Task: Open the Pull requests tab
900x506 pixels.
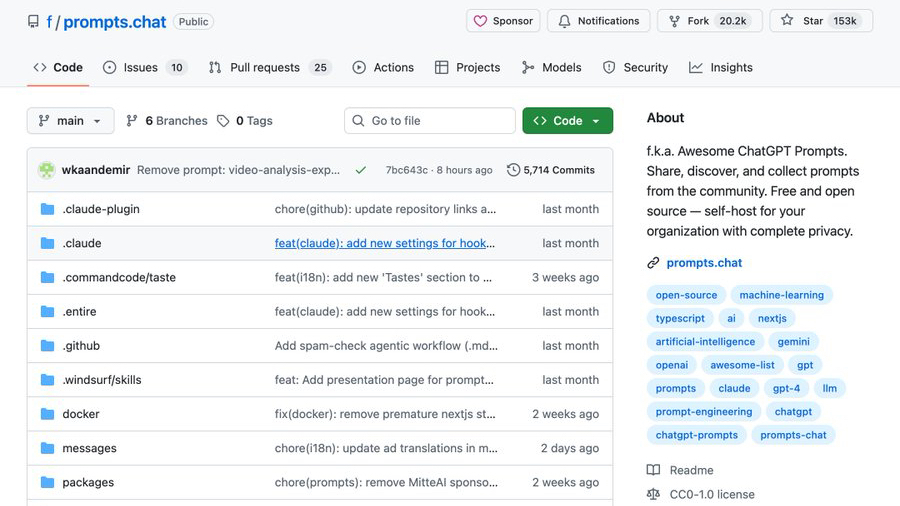Action: [x=264, y=67]
